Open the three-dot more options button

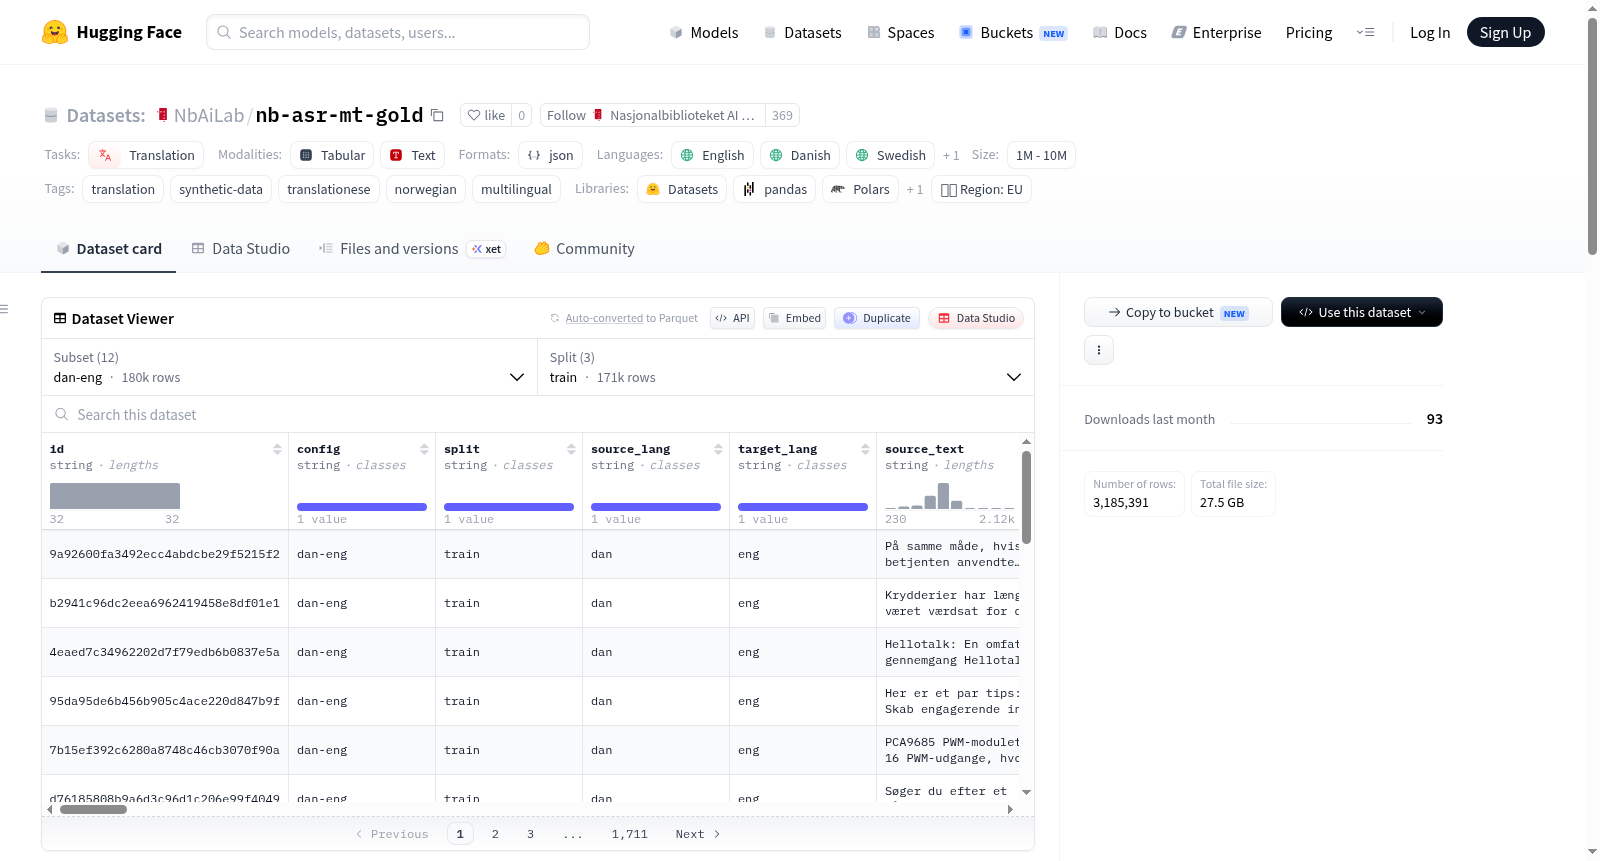pos(1099,350)
